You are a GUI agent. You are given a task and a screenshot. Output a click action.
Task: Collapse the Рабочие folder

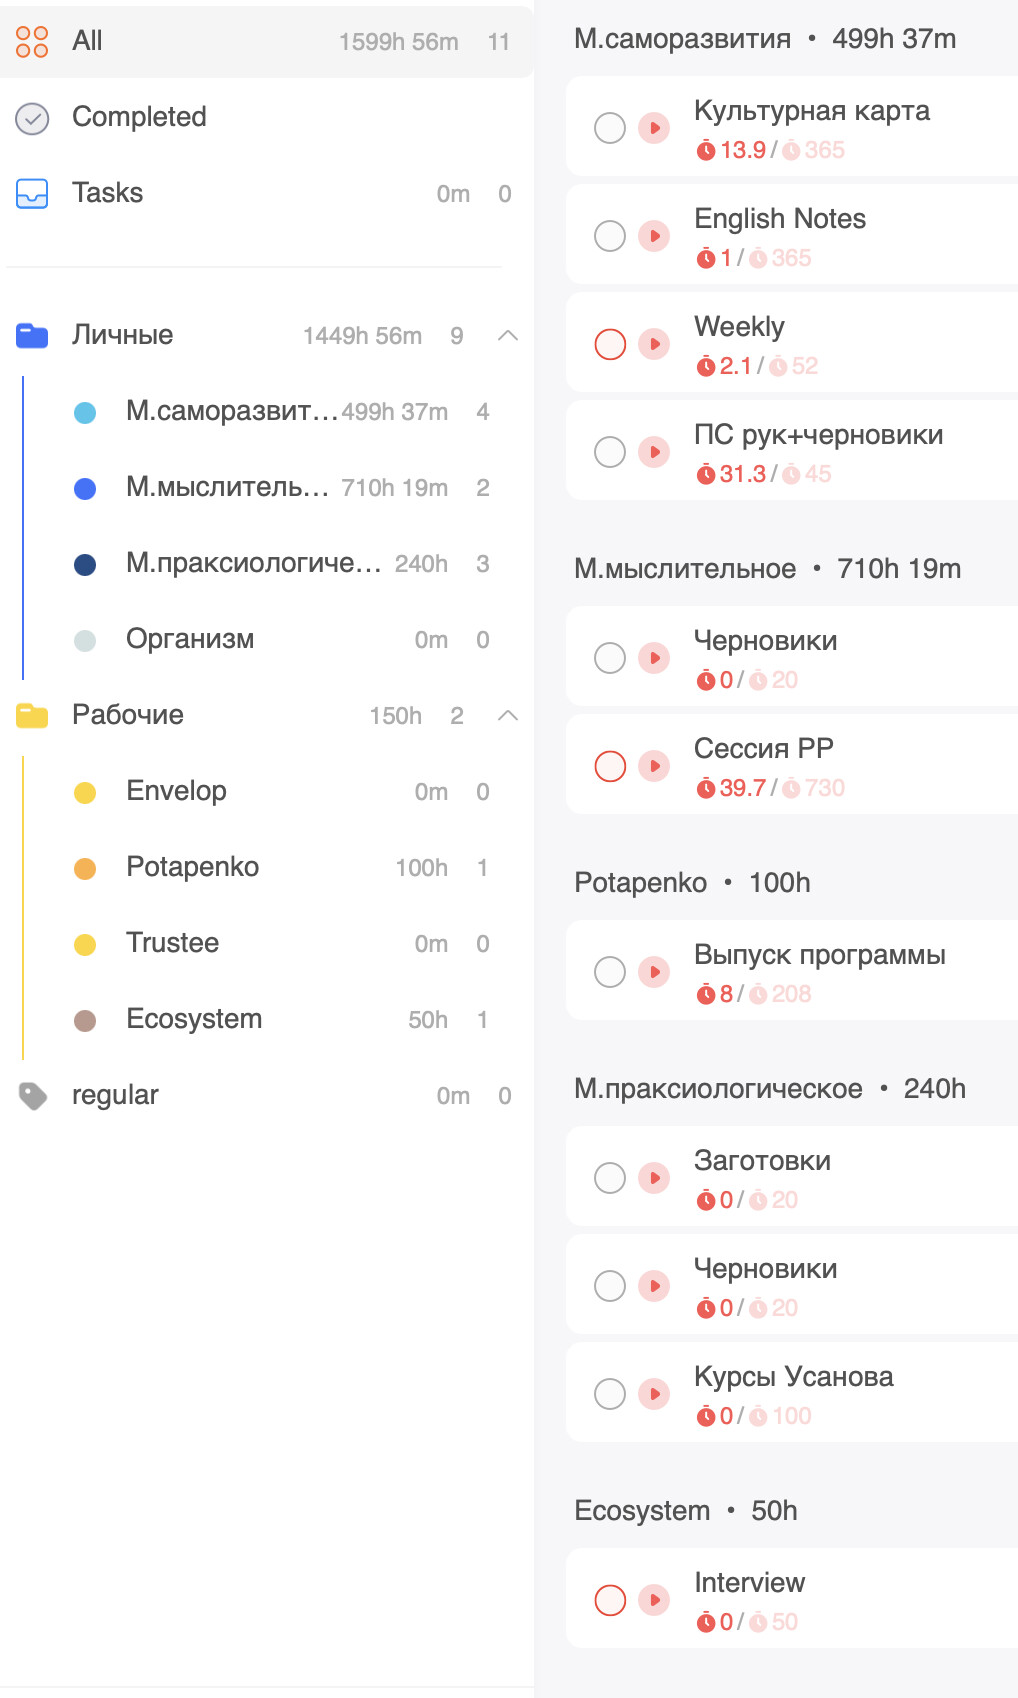tap(508, 716)
